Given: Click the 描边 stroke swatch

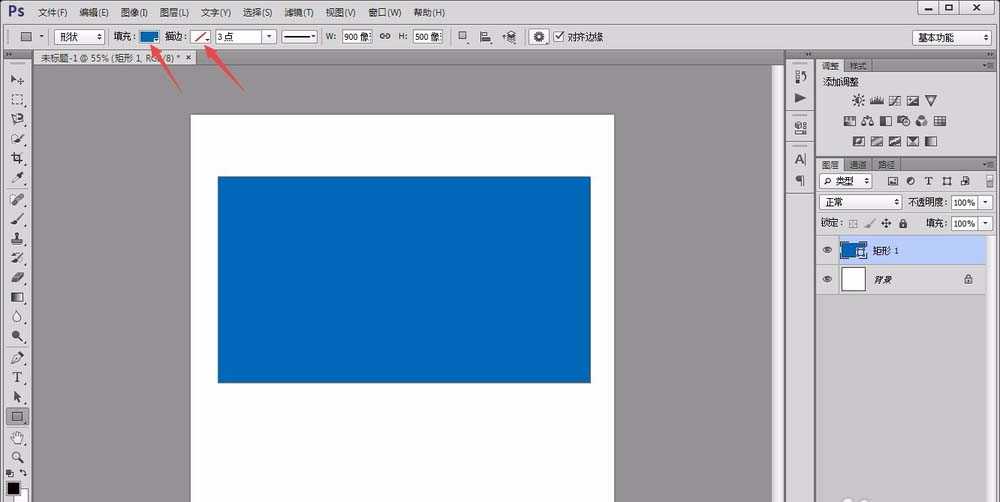Looking at the screenshot, I should click(x=200, y=37).
